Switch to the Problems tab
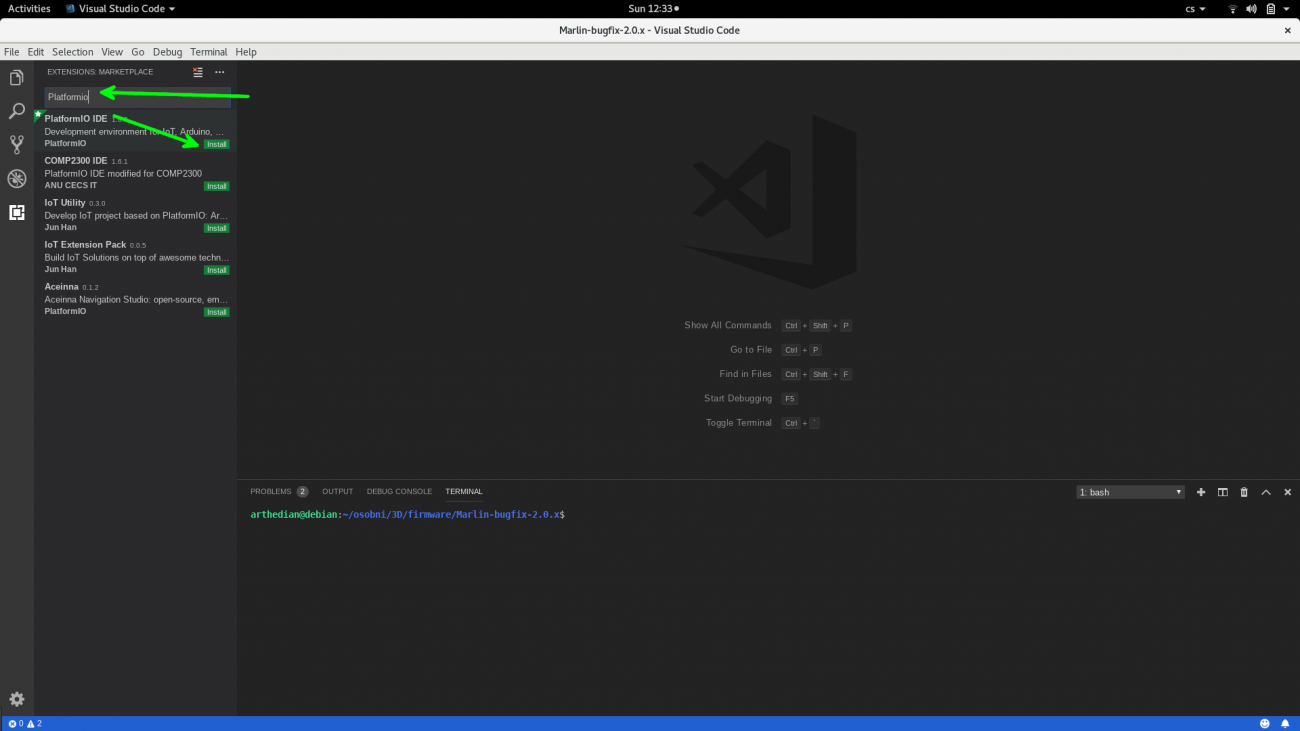Viewport: 1300px width, 731px height. pos(279,492)
